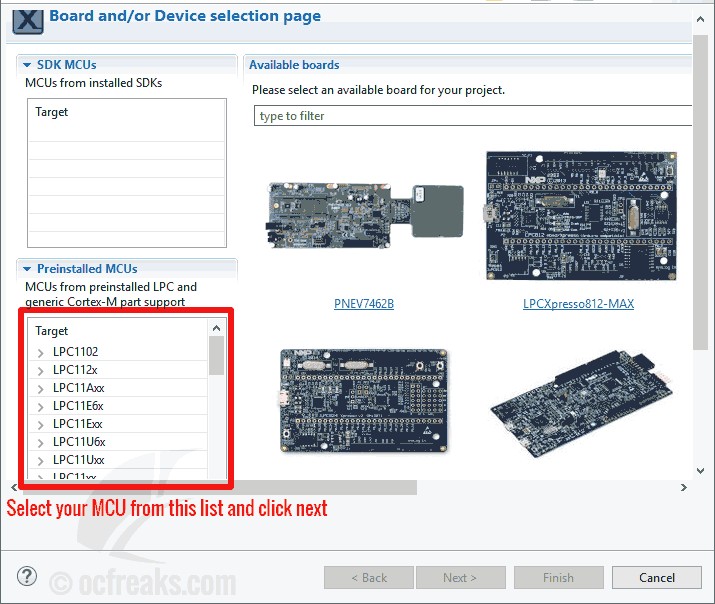The image size is (715, 604).
Task: Click the page vertical scroll up arrow
Action: [700, 19]
